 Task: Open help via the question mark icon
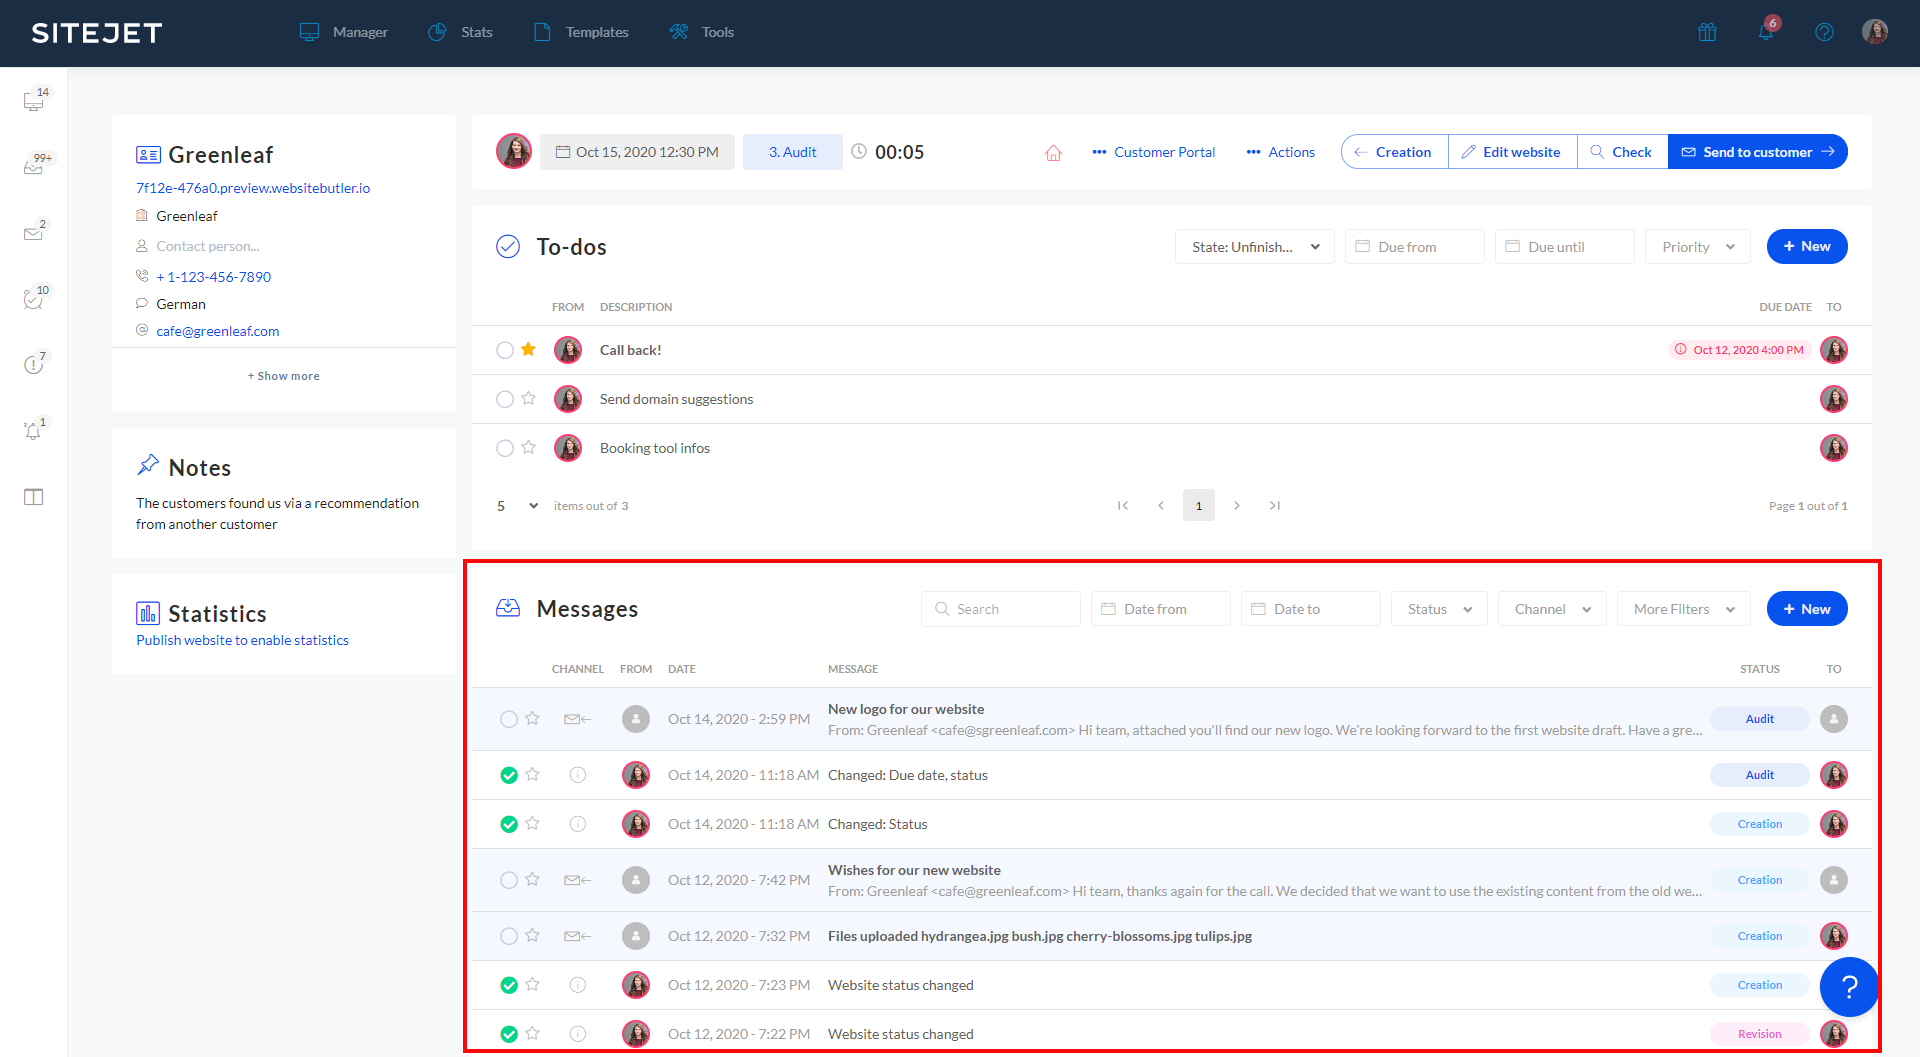[x=1824, y=32]
